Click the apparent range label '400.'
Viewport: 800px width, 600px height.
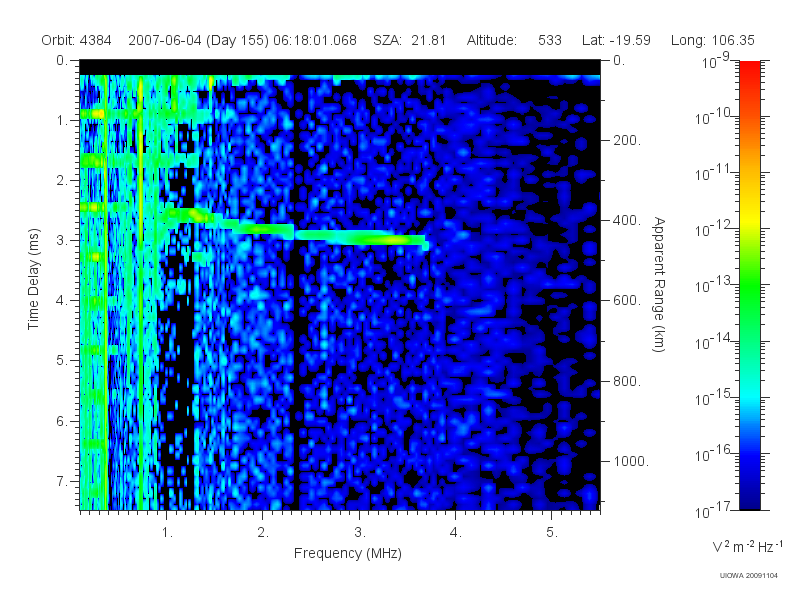click(x=627, y=220)
